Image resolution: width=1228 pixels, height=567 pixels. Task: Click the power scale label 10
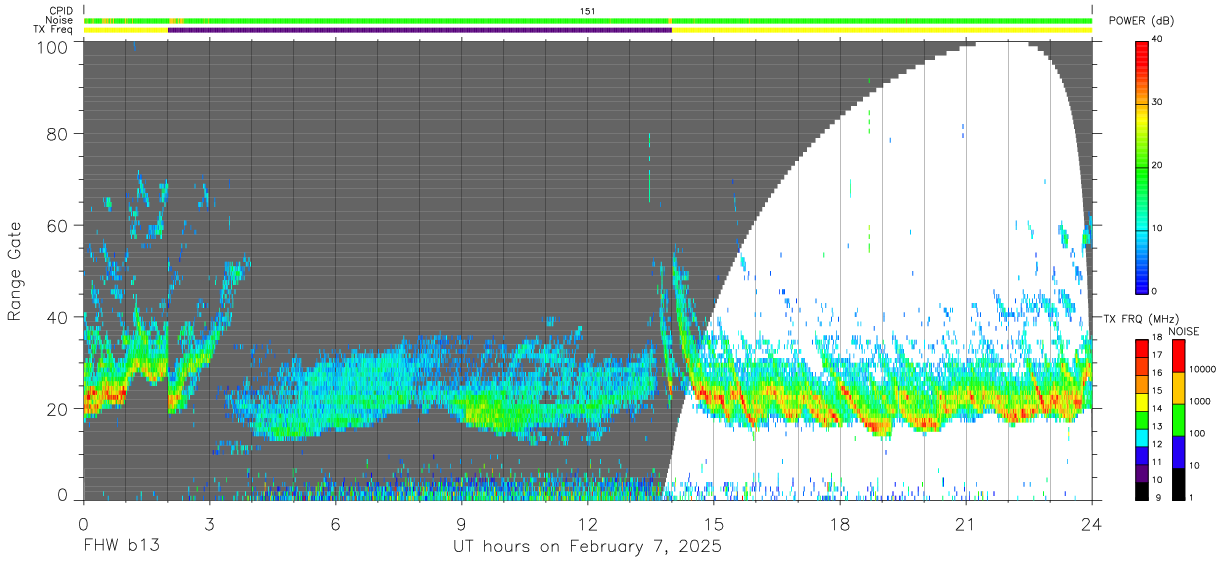pos(1157,228)
